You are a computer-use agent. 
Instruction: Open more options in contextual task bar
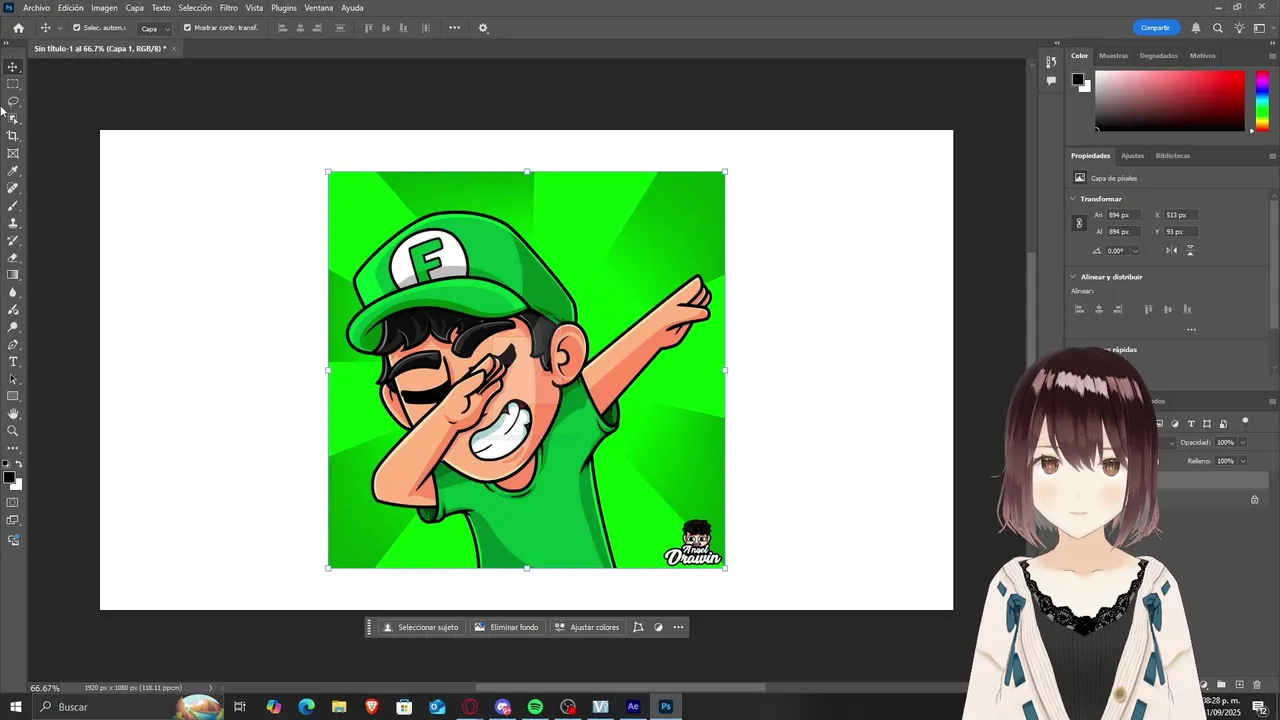(x=678, y=627)
